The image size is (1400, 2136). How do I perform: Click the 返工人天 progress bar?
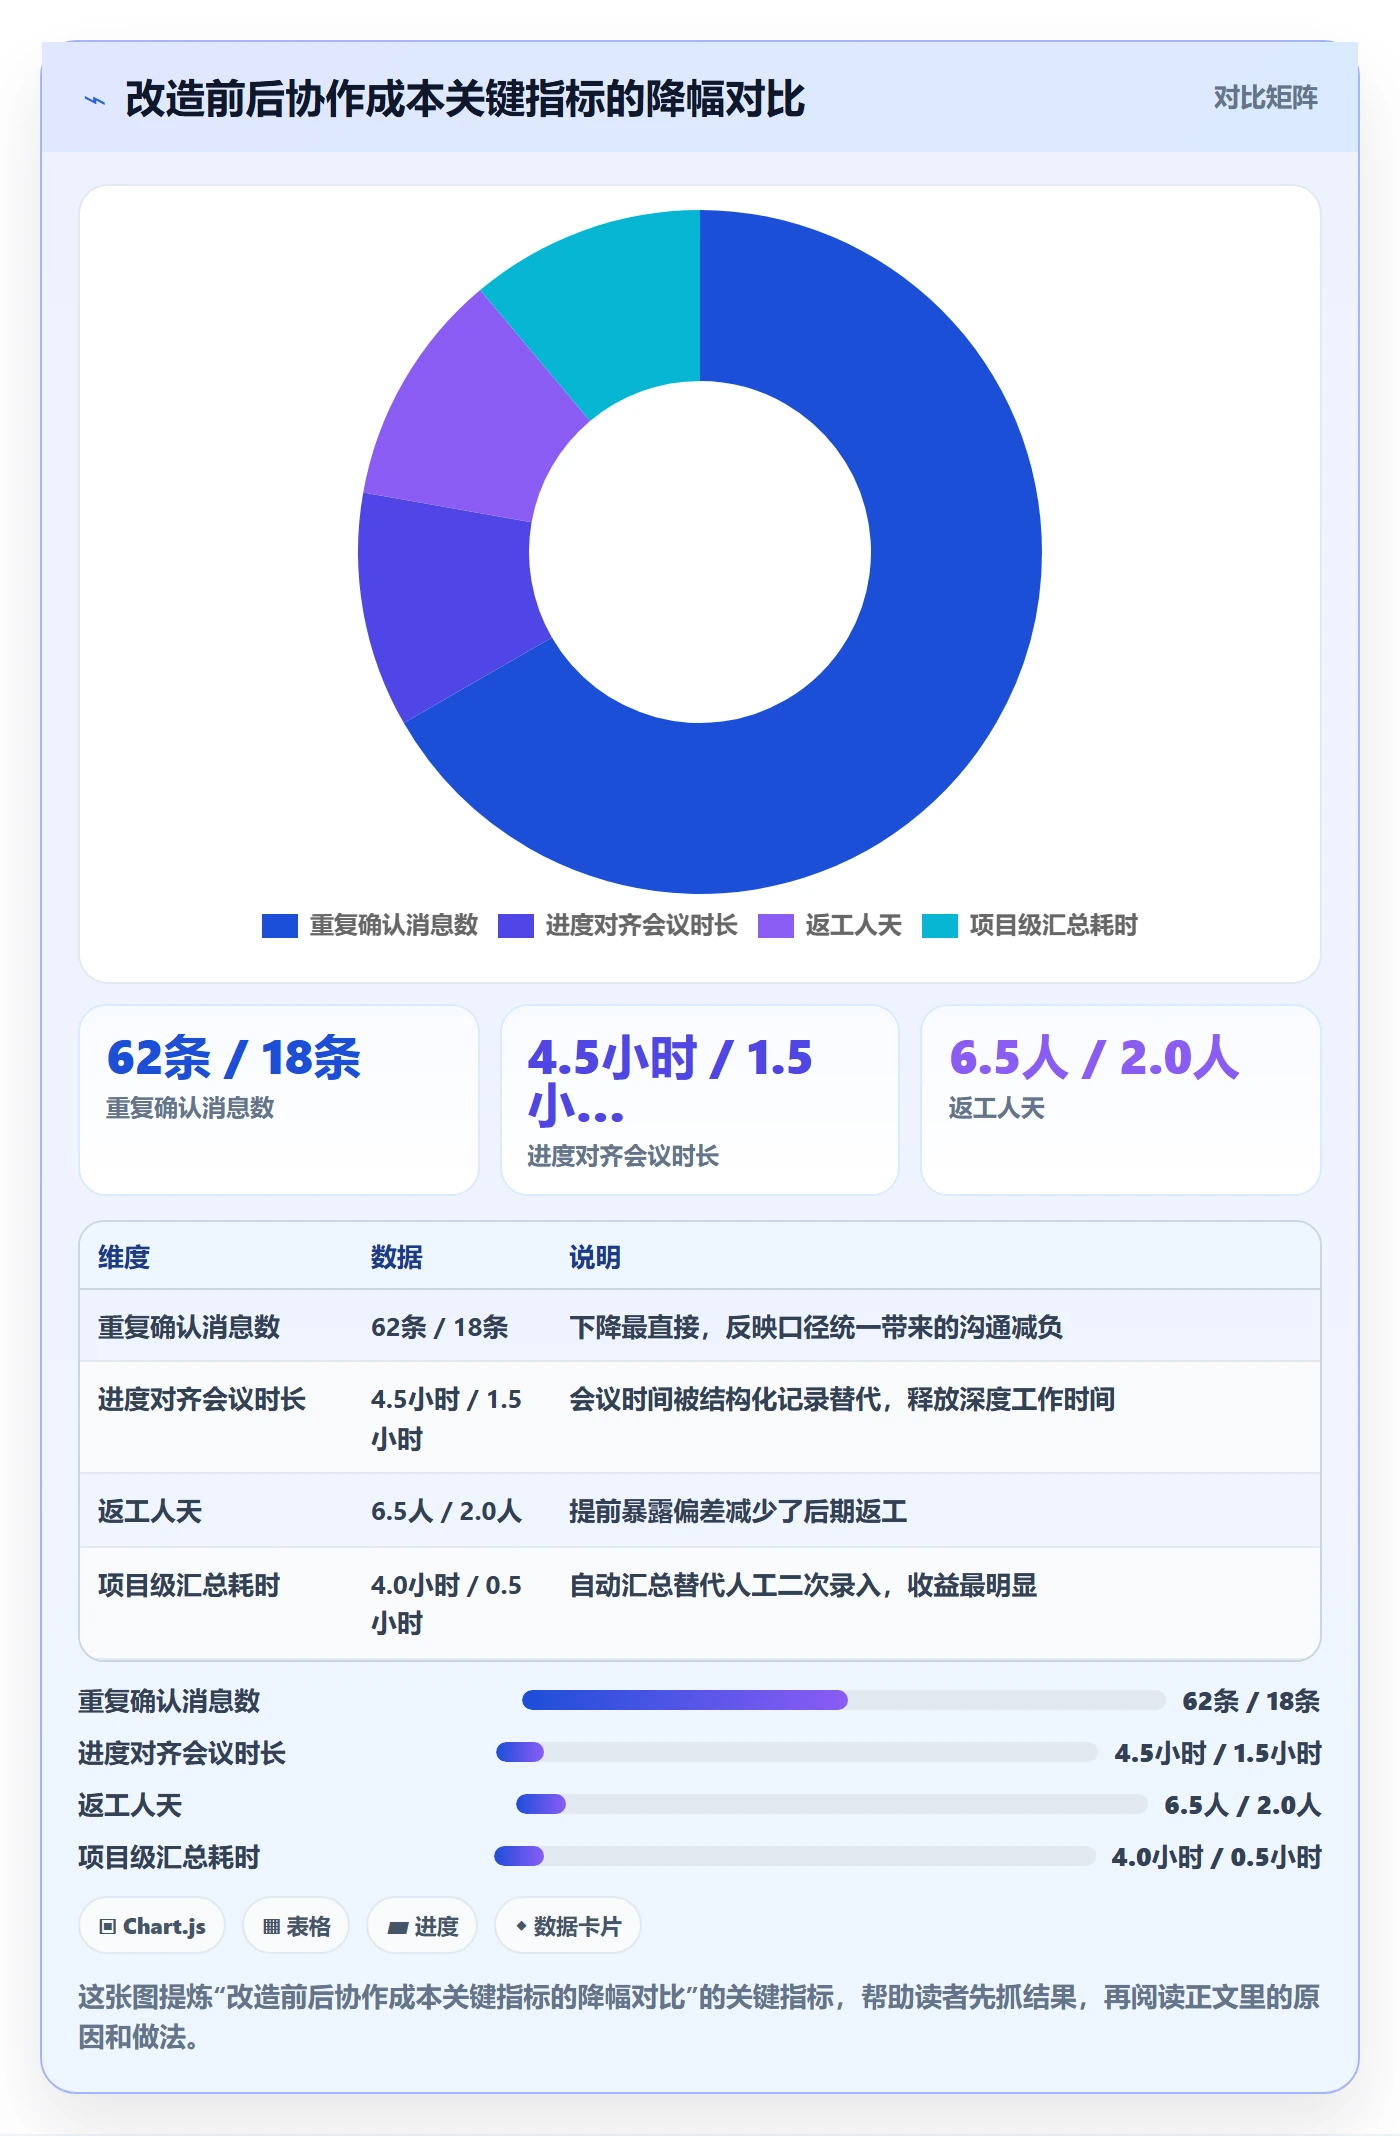(x=832, y=1804)
